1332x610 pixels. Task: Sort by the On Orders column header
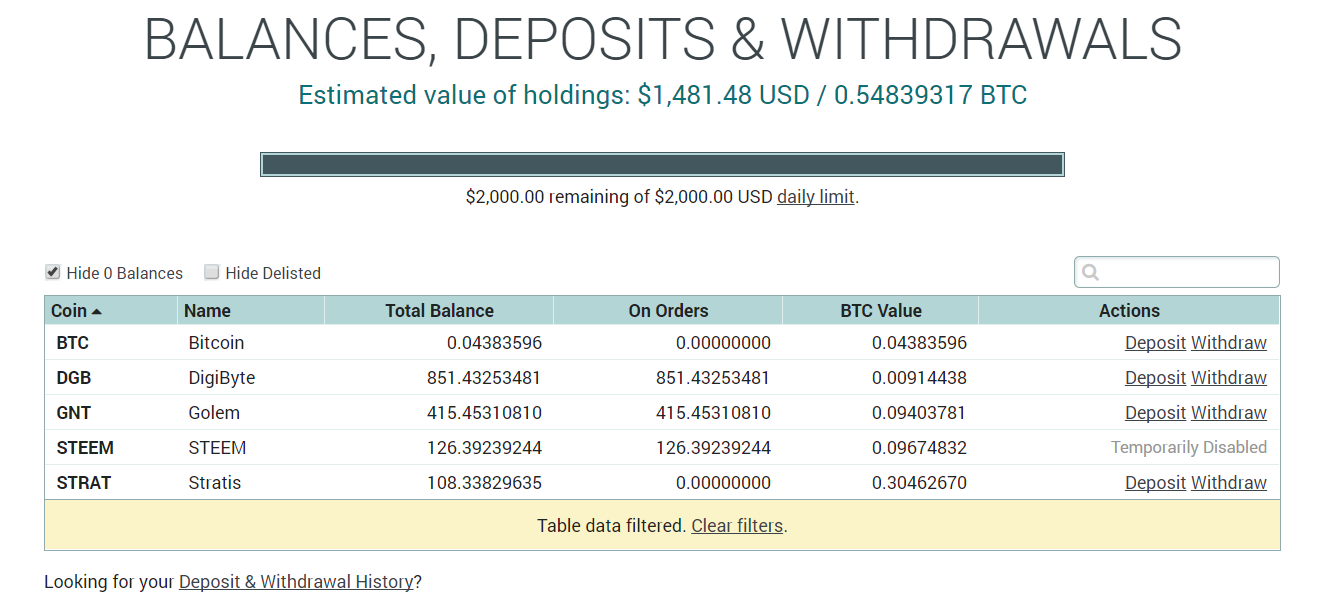tap(668, 310)
